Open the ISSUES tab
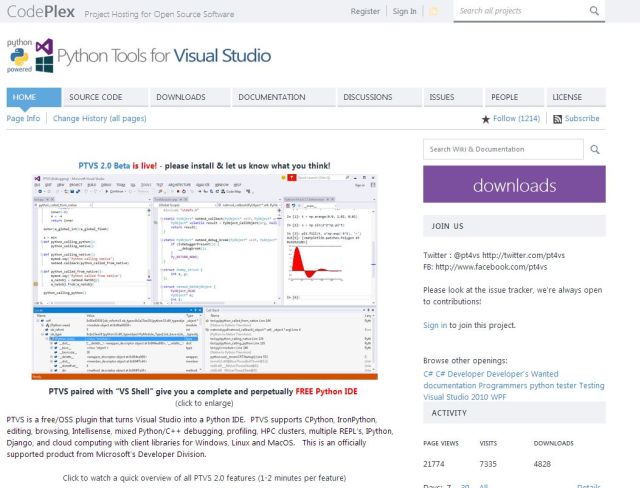Image resolution: width=640 pixels, height=488 pixels. pos(453,97)
